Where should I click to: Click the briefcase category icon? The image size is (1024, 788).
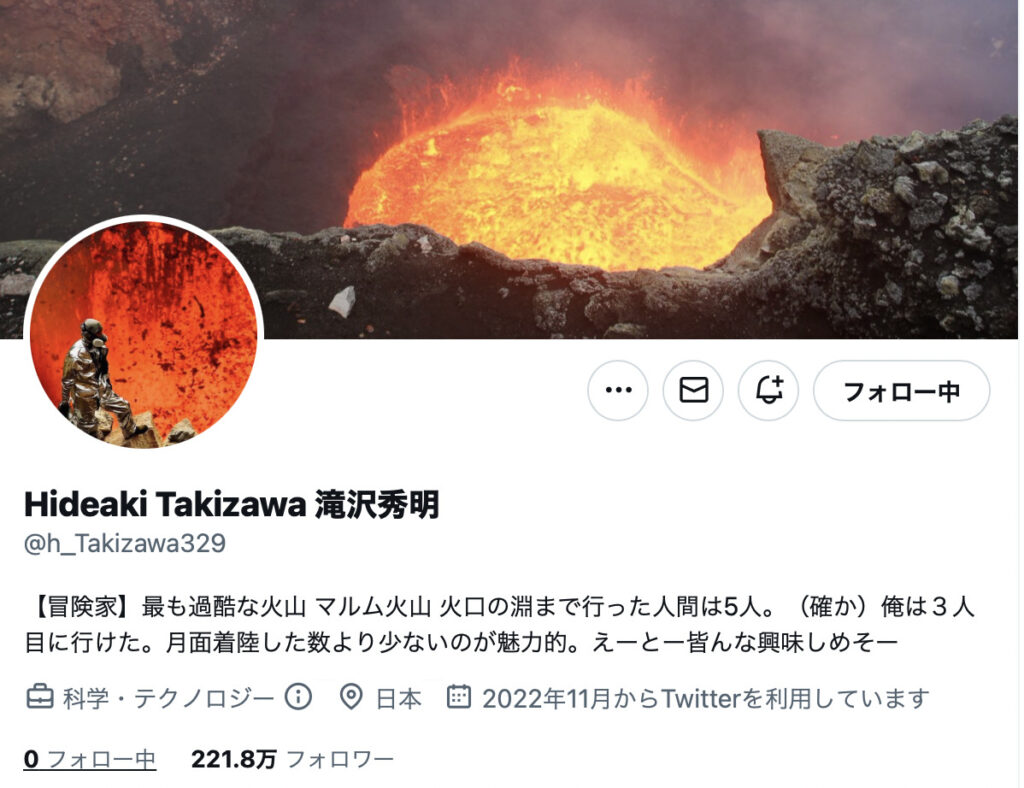(x=39, y=697)
